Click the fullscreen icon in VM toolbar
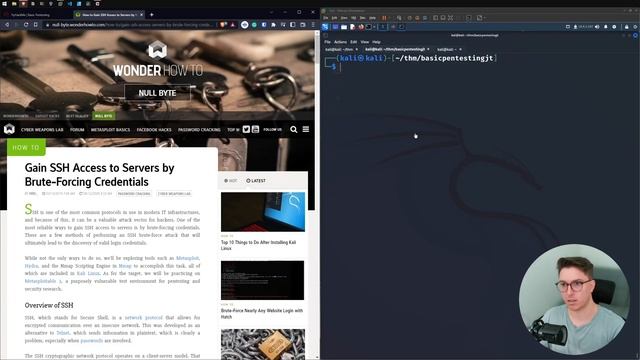The width and height of the screenshot is (640, 360). coord(450,18)
